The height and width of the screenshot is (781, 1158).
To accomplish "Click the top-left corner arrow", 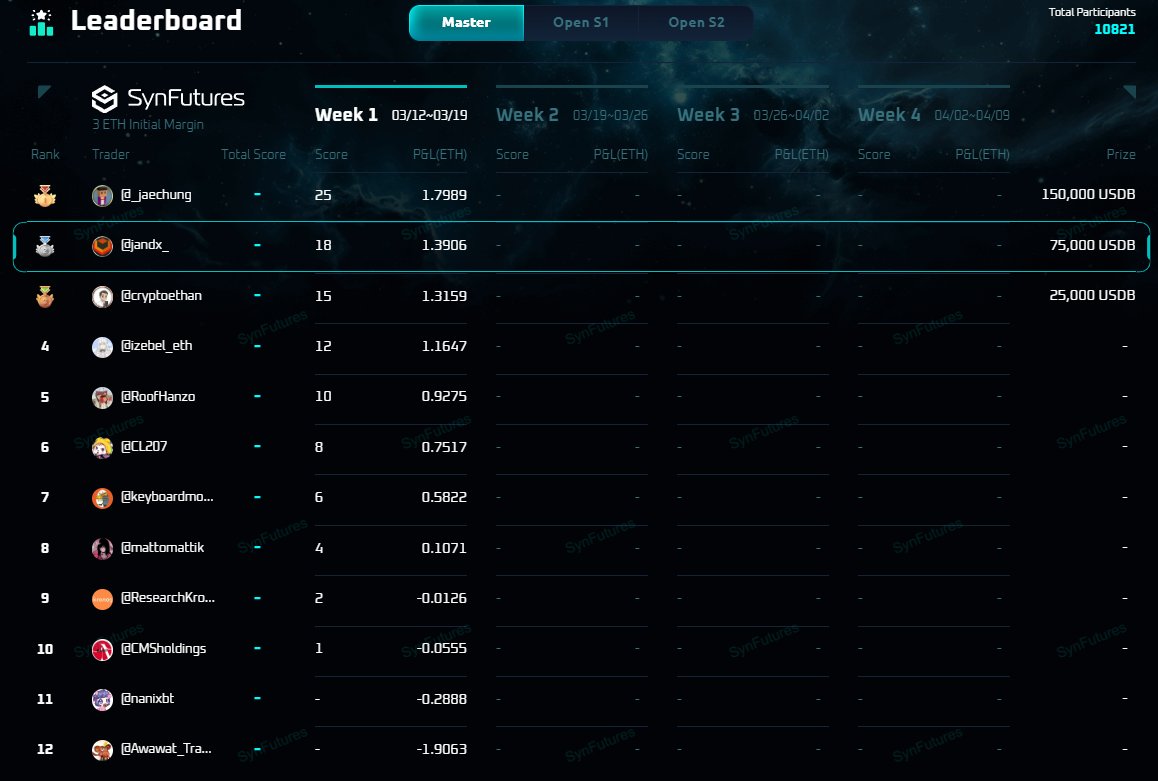I will point(44,92).
